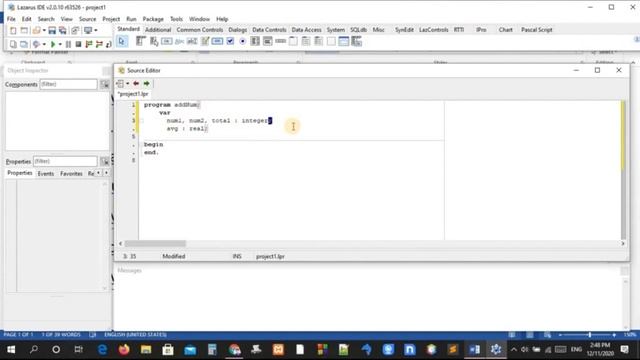Open the dropdown arrow next to Run button
640x360 pixels.
(x=60, y=44)
